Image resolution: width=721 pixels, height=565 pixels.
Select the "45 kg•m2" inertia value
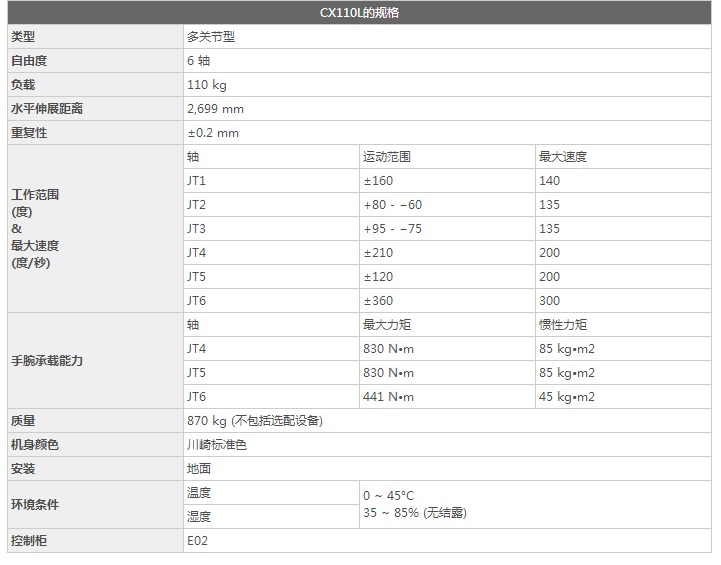tap(567, 397)
